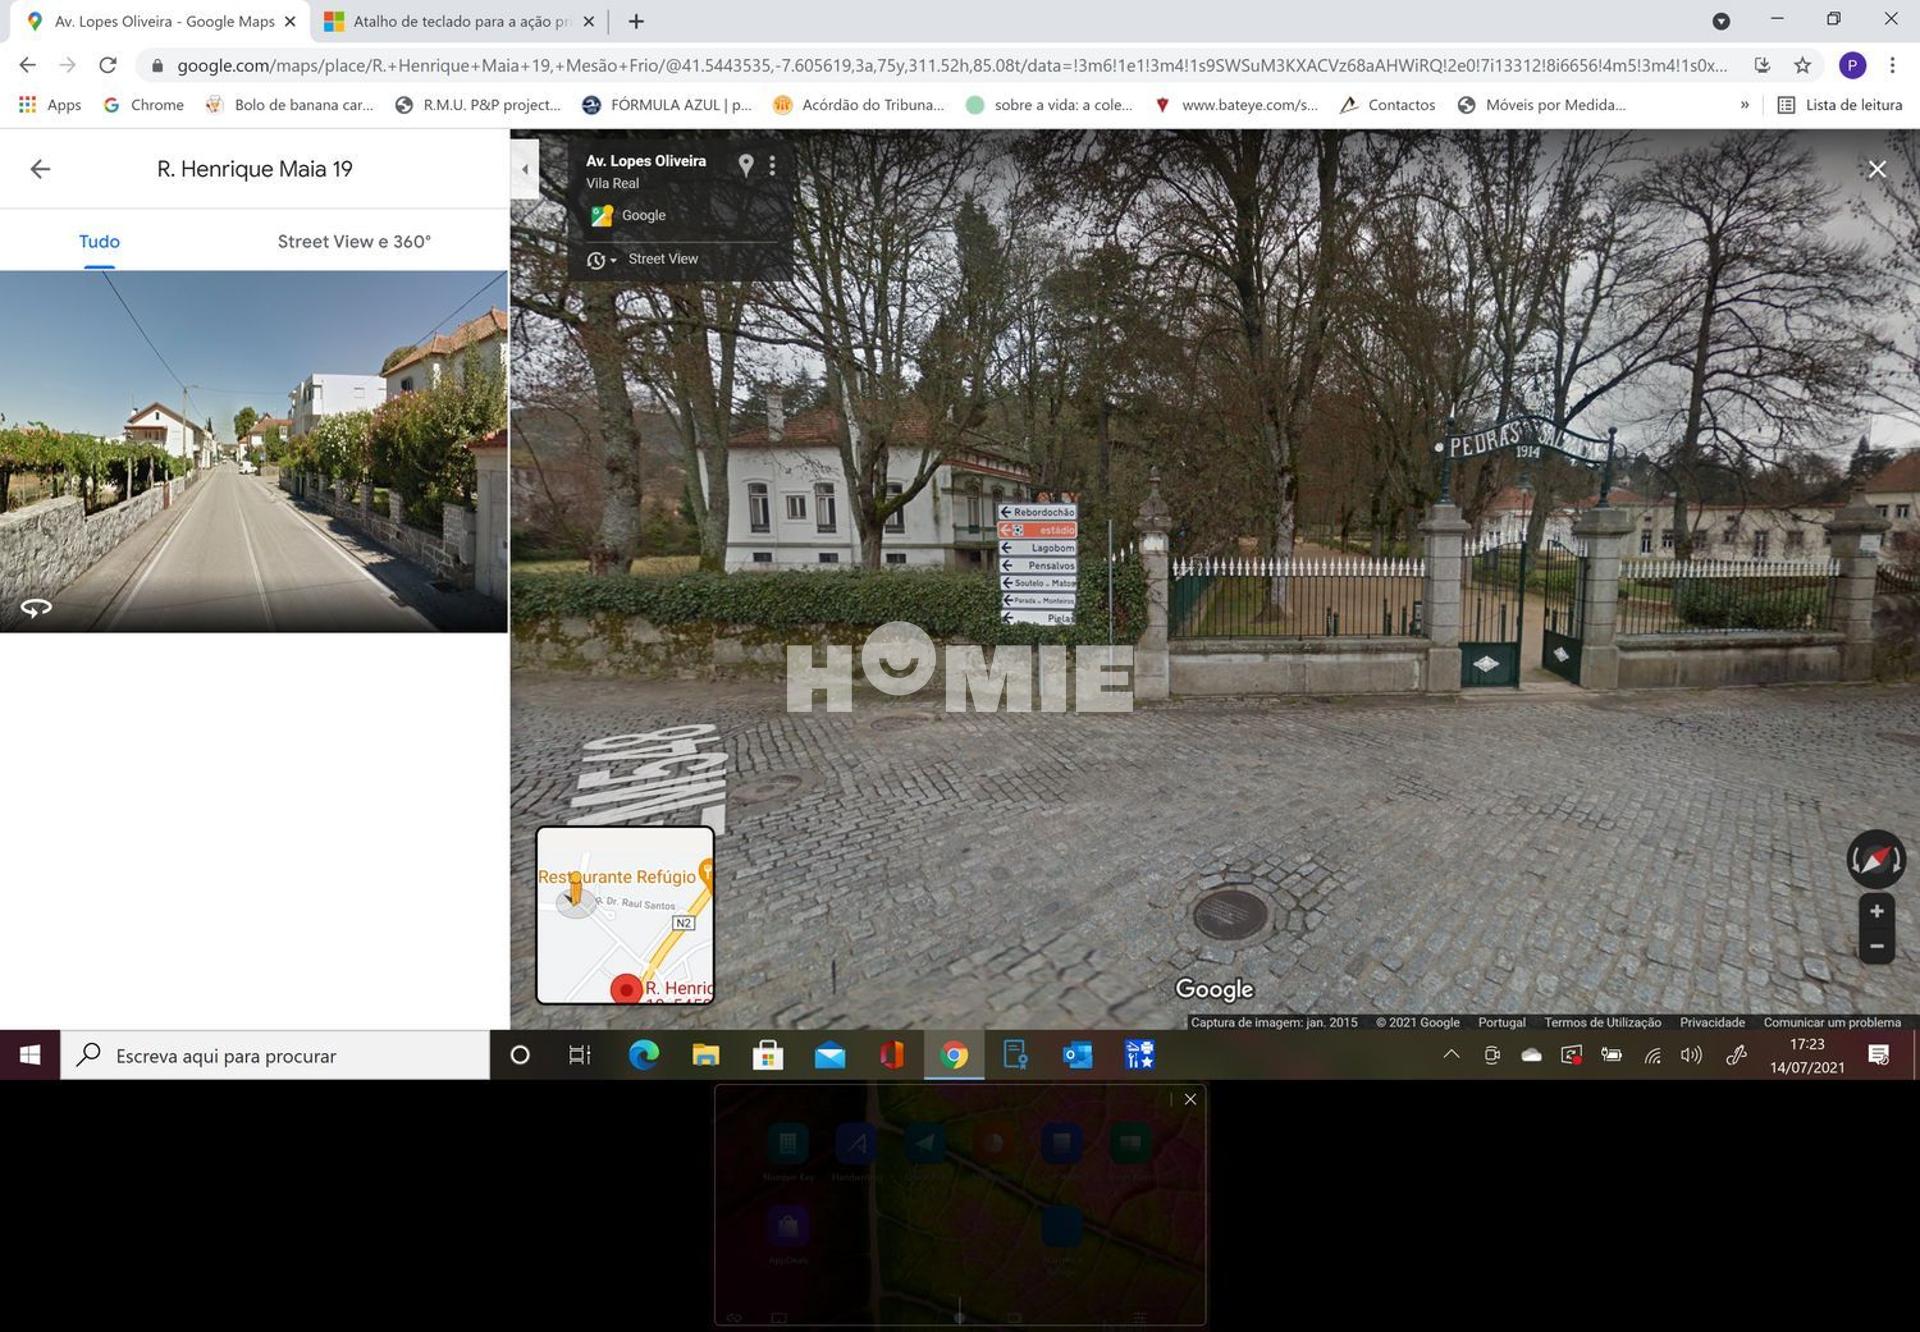The image size is (1920, 1332).
Task: Click the Windows search box
Action: pyautogui.click(x=275, y=1055)
